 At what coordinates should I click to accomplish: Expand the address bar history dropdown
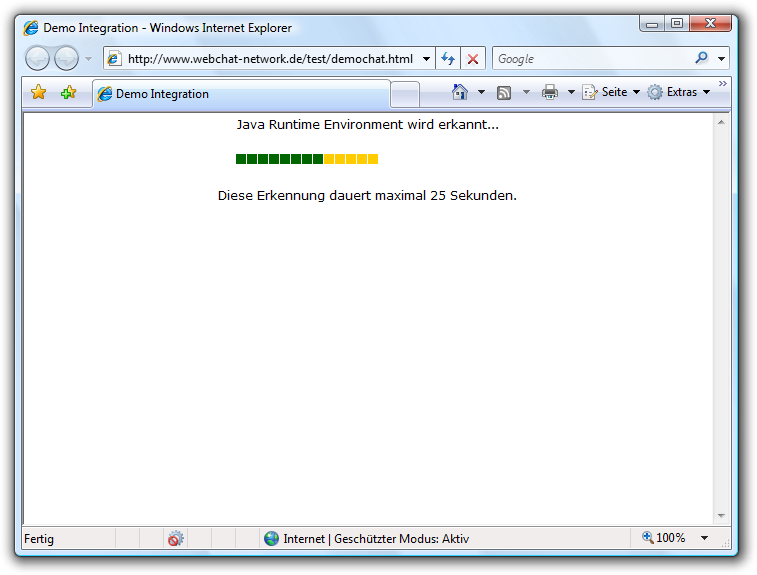pos(426,59)
